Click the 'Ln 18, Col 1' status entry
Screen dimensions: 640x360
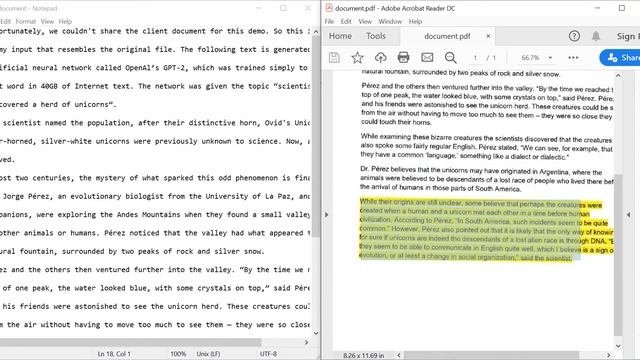[114, 354]
